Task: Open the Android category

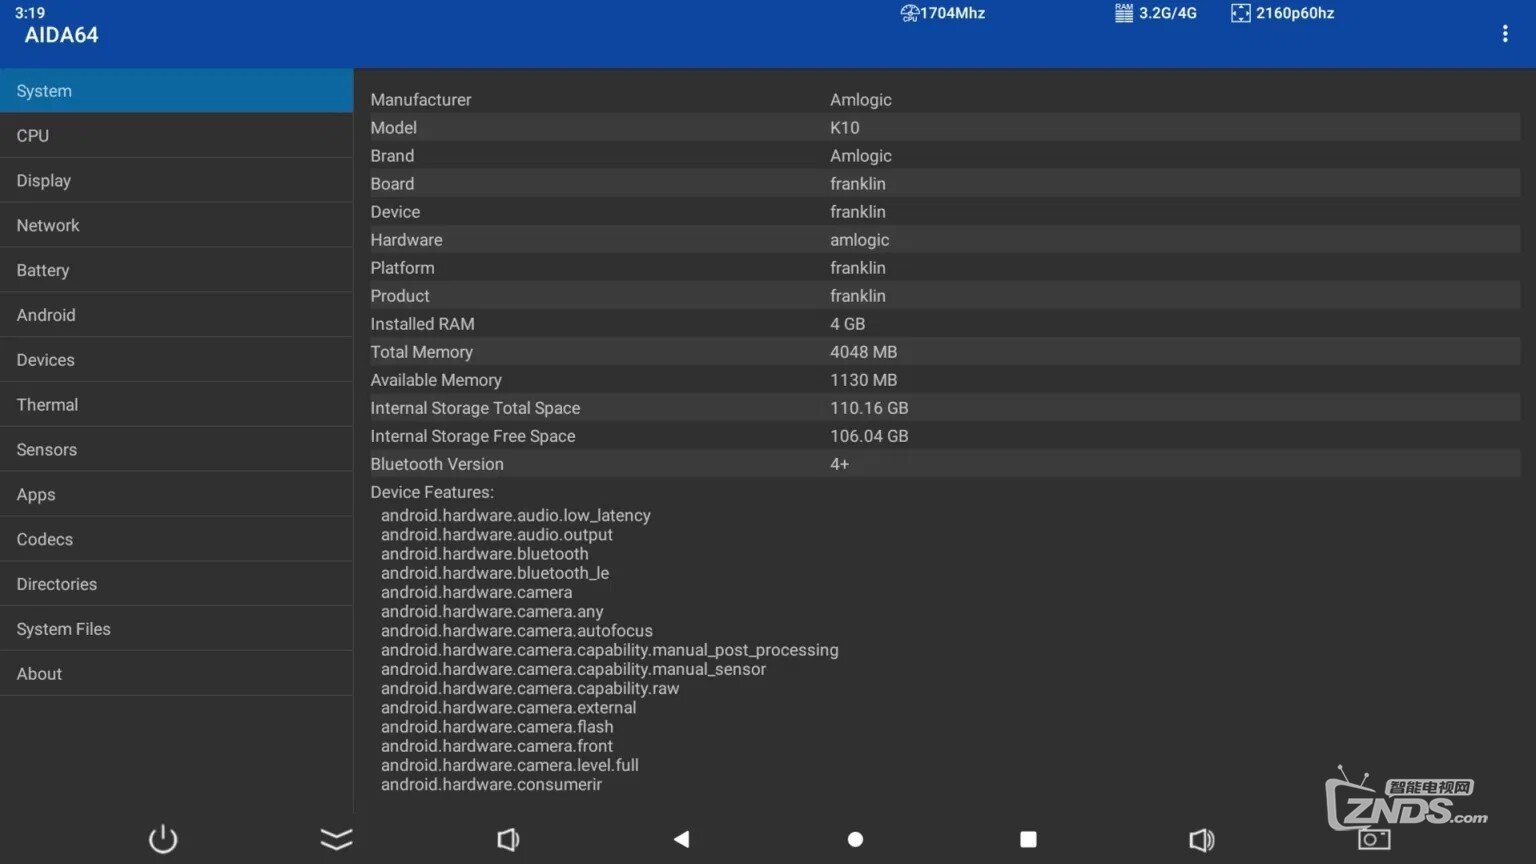Action: 177,315
